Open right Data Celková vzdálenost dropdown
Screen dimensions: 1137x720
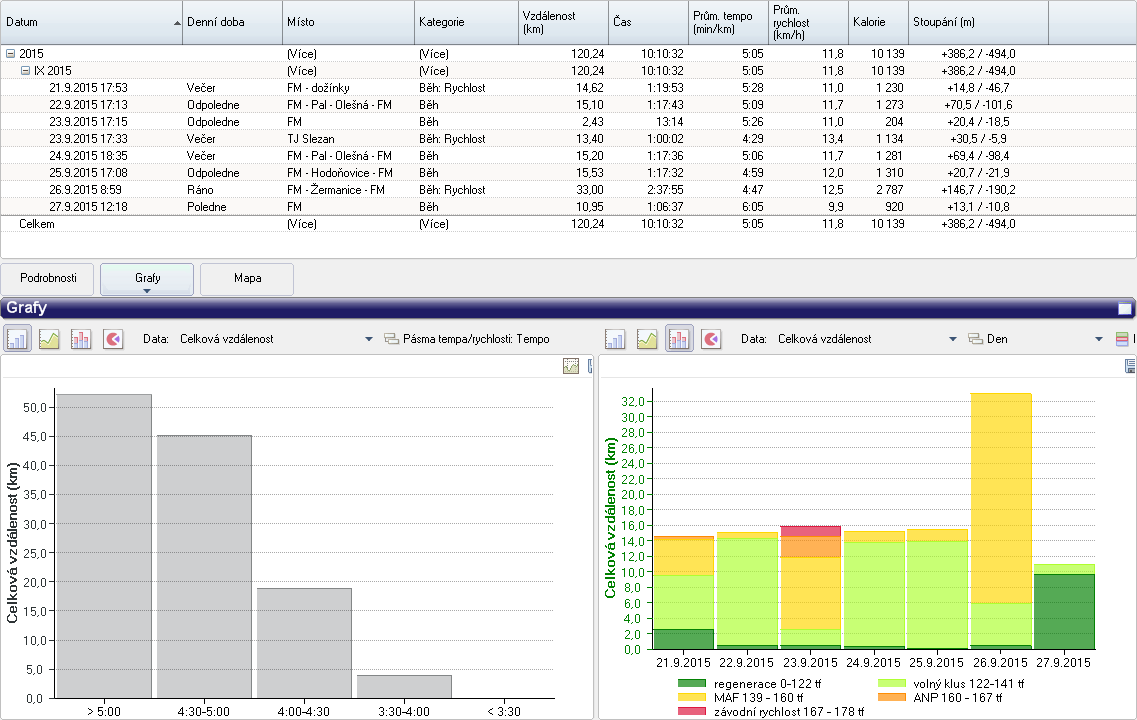point(953,339)
